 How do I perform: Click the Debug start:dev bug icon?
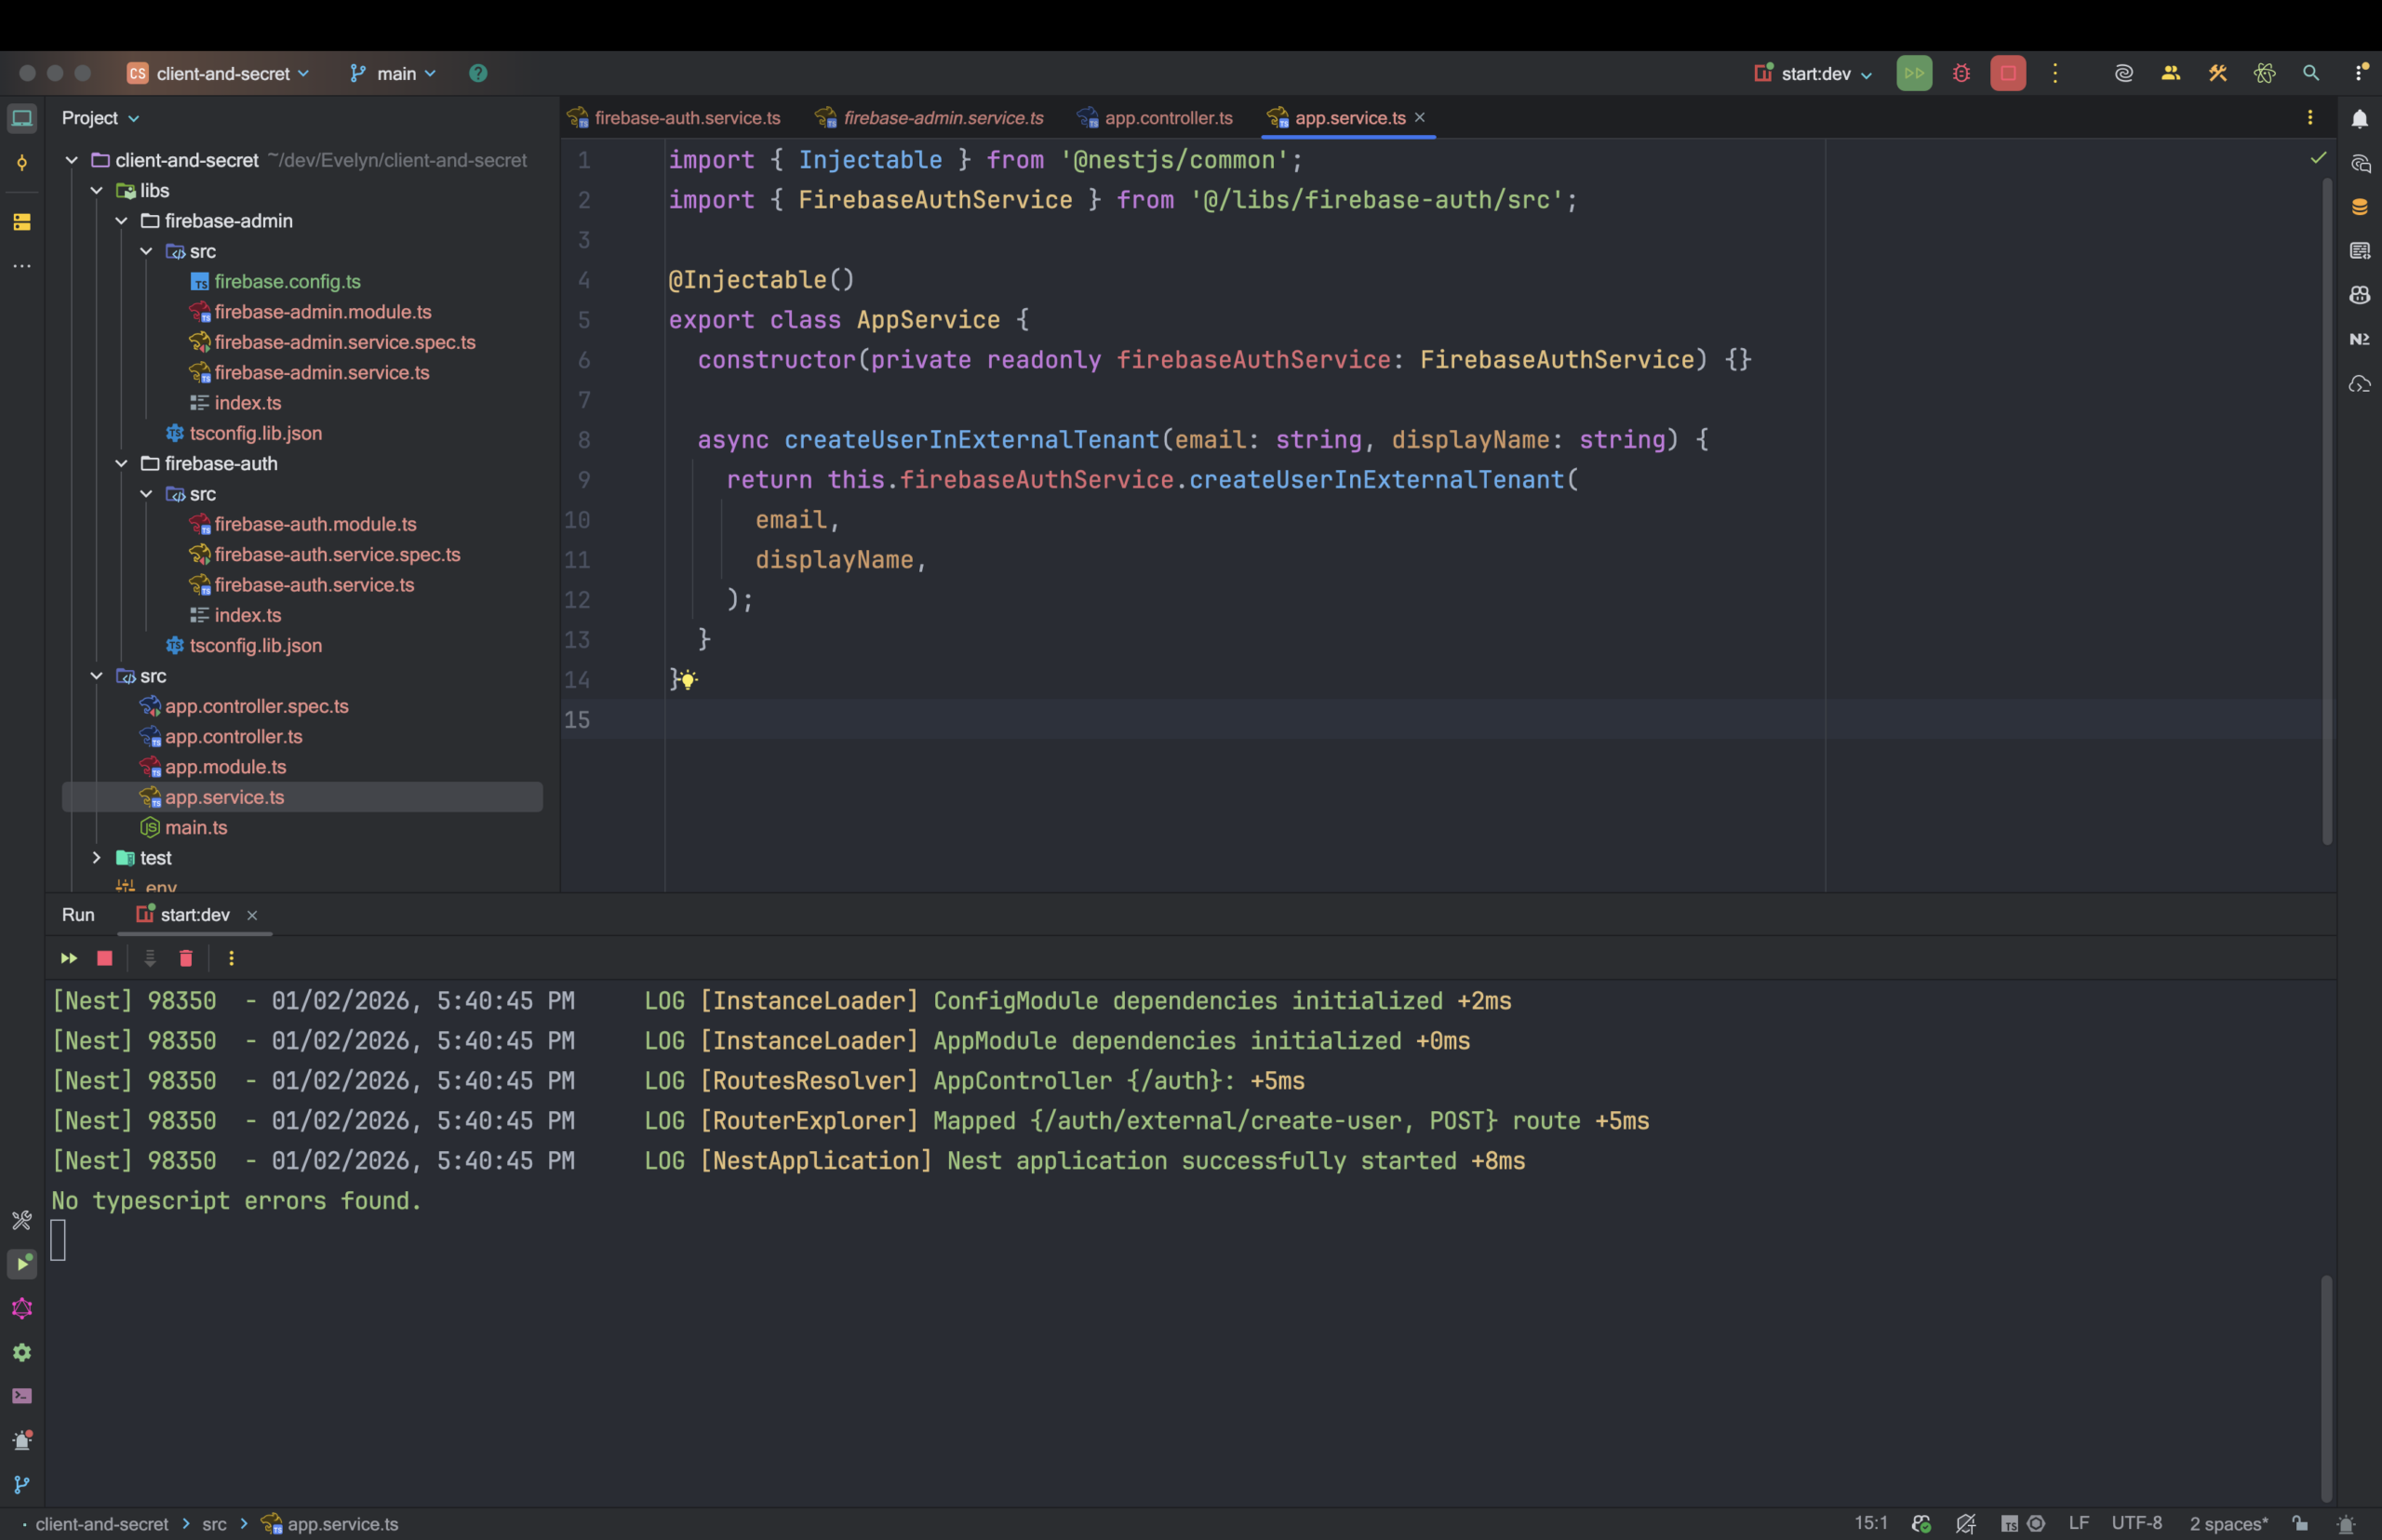[x=1961, y=73]
